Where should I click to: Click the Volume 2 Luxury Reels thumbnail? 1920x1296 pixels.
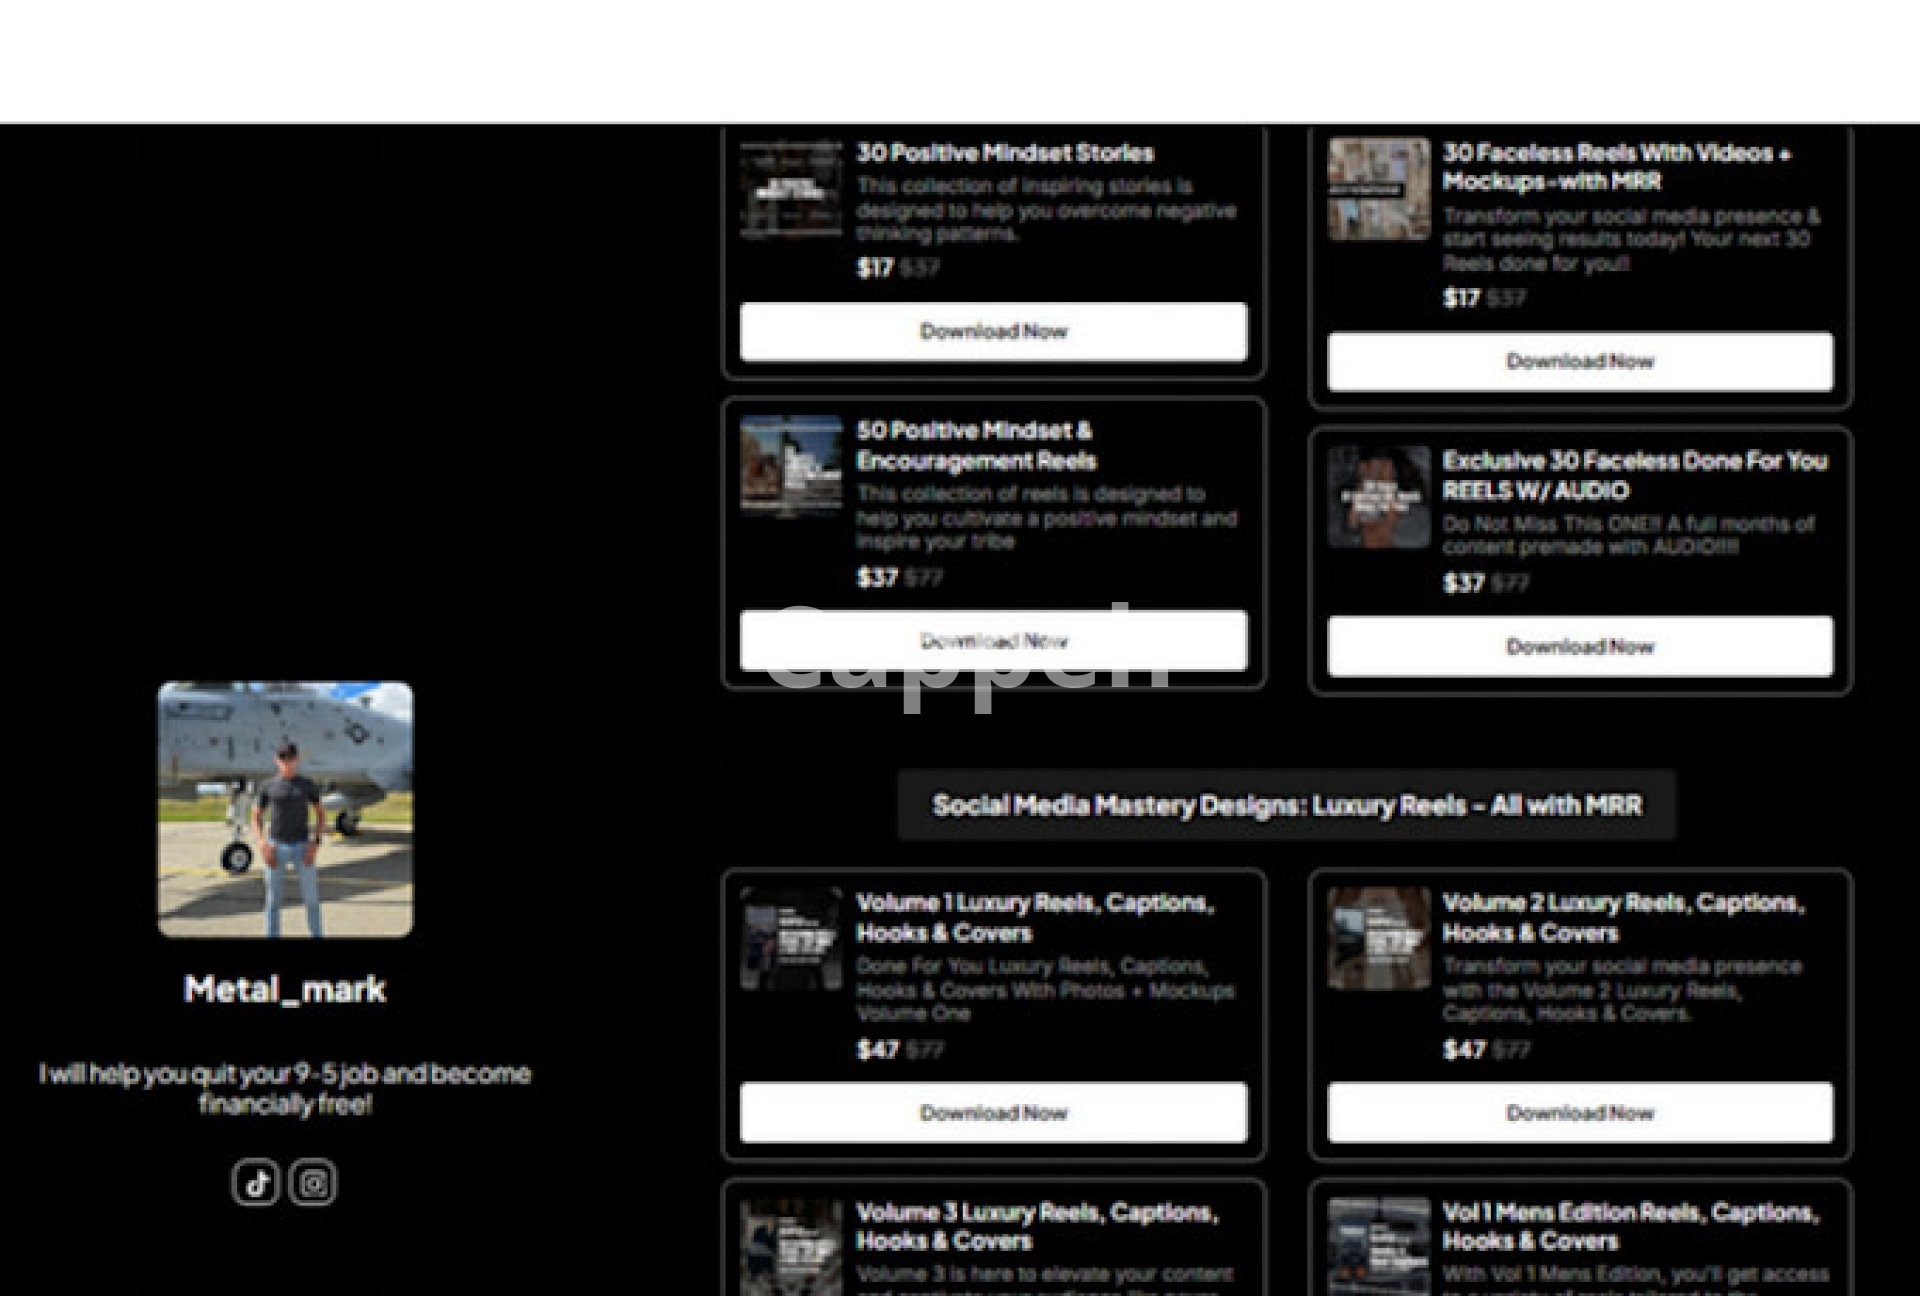(x=1378, y=939)
